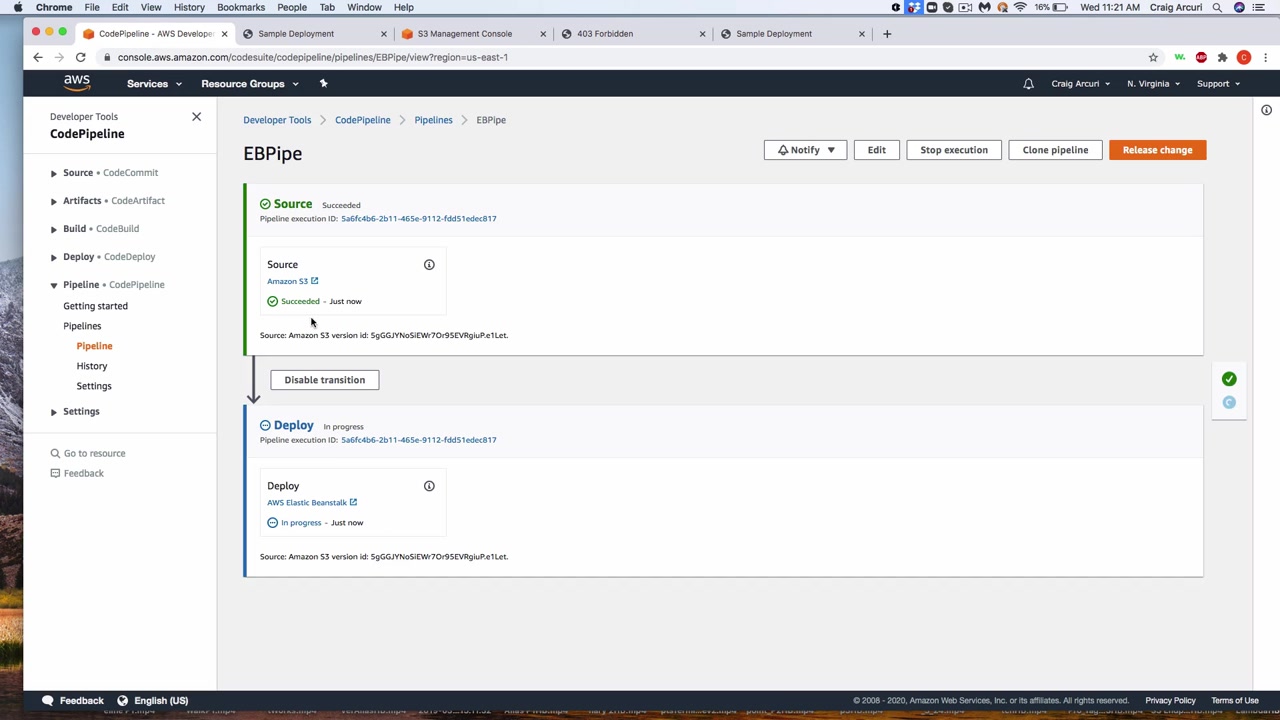Click the Go to resource search icon
The width and height of the screenshot is (1280, 720).
[x=56, y=454]
